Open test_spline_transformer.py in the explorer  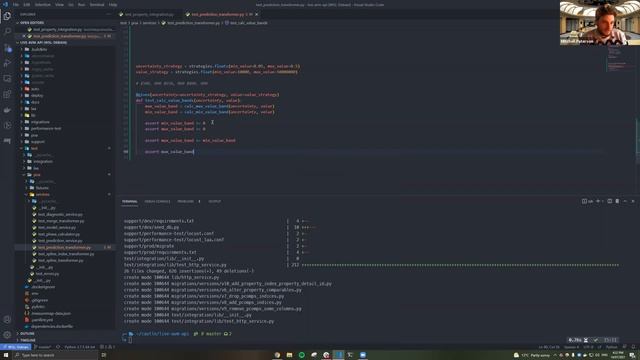click(60, 260)
